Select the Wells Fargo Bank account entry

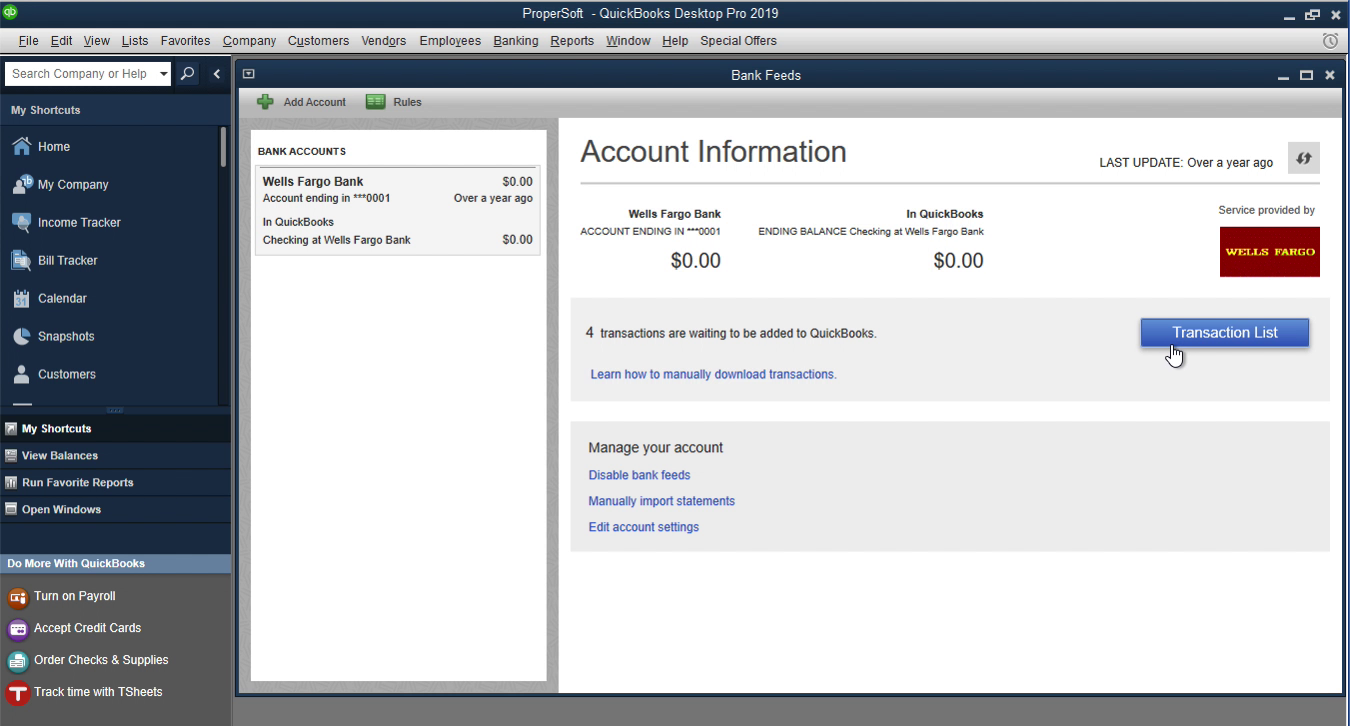(398, 211)
